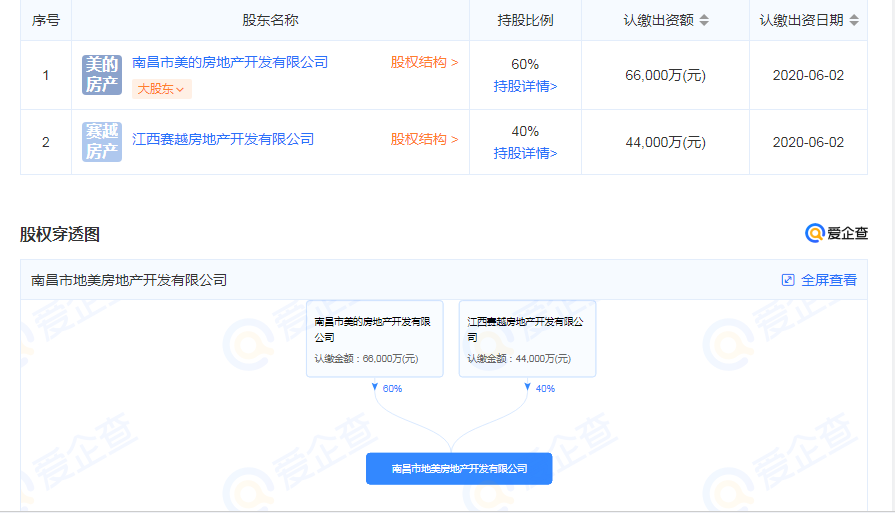The height and width of the screenshot is (513, 895).
Task: Open 持股详情 for the 60% shareholder
Action: coord(525,86)
